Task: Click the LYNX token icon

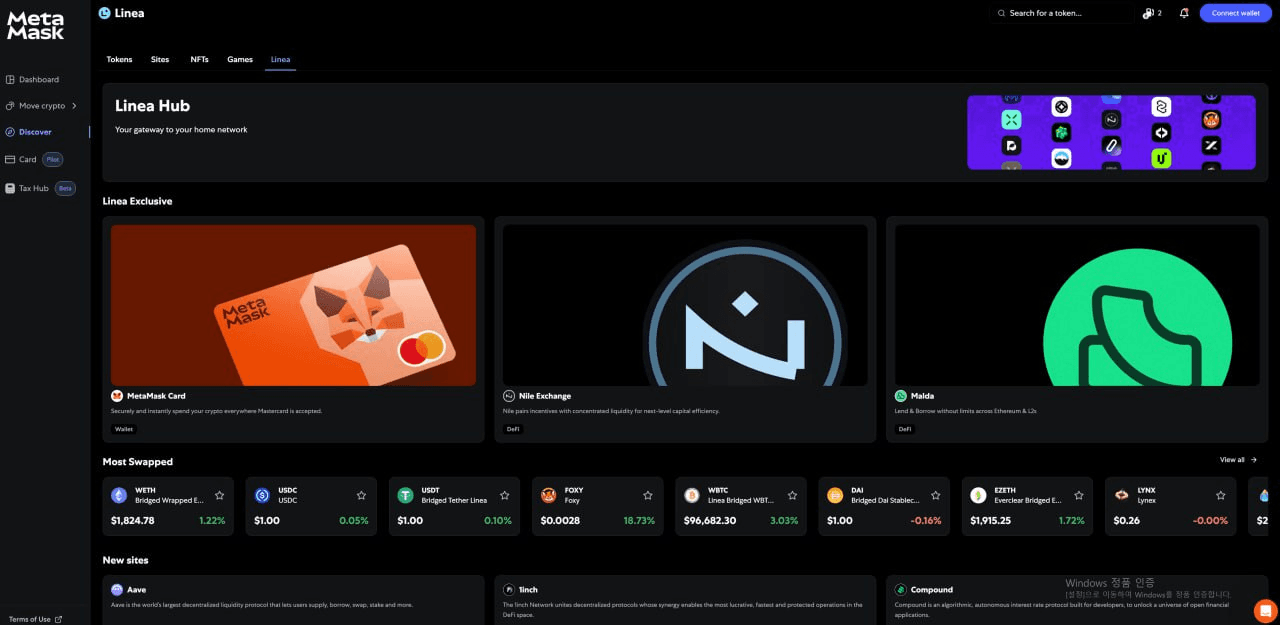Action: (1122, 495)
